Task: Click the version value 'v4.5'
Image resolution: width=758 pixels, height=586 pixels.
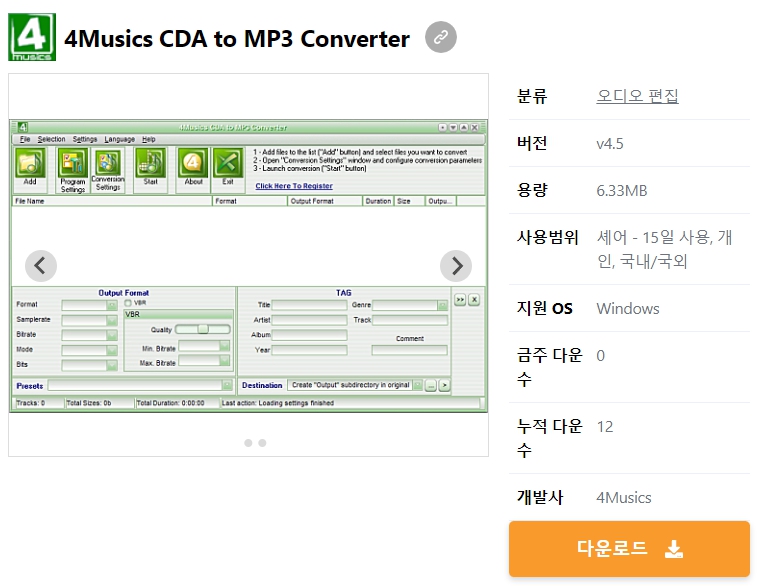Action: point(610,144)
